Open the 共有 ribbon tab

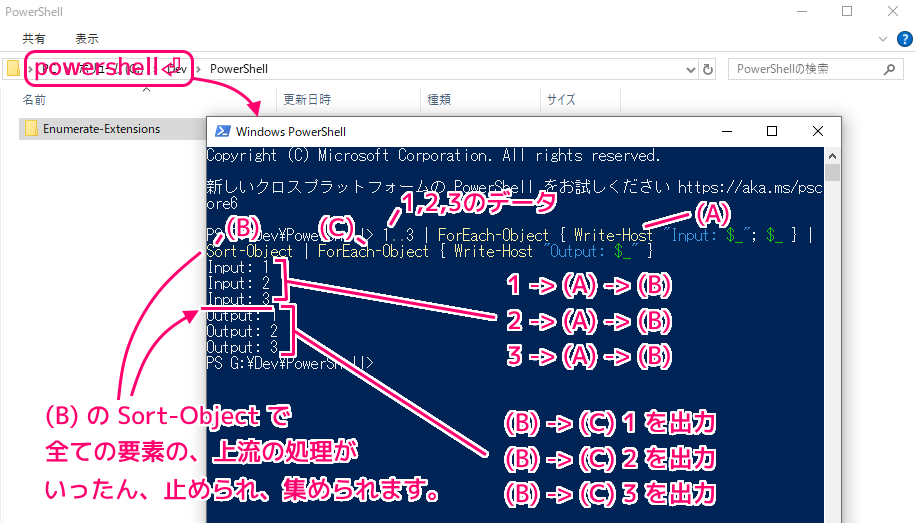point(34,38)
